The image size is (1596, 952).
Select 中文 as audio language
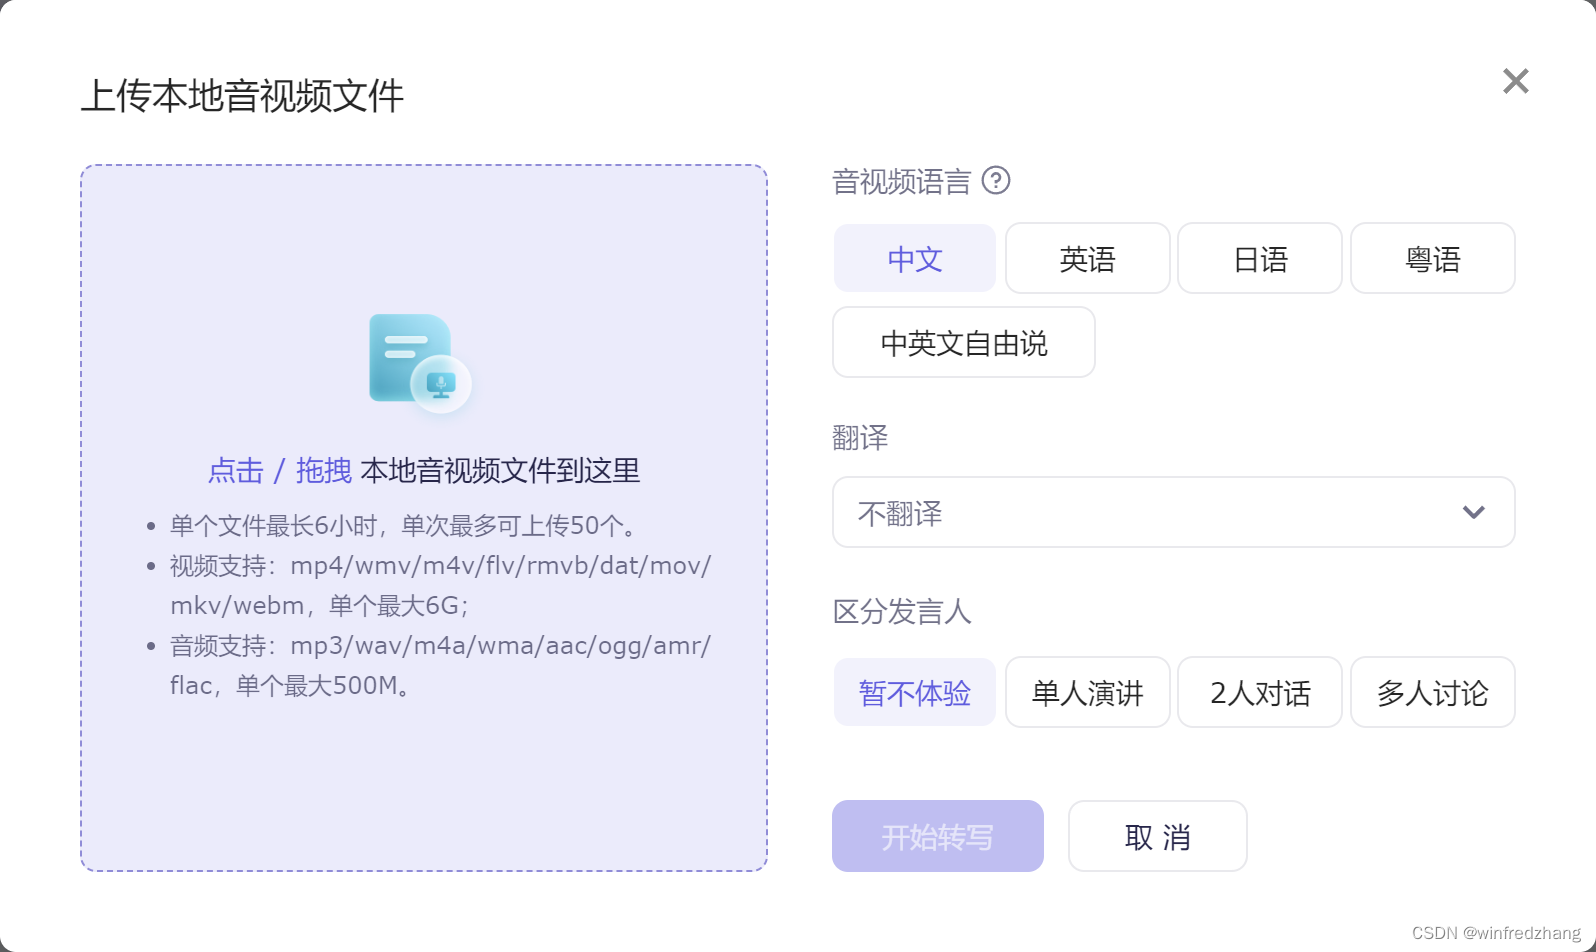click(x=915, y=259)
